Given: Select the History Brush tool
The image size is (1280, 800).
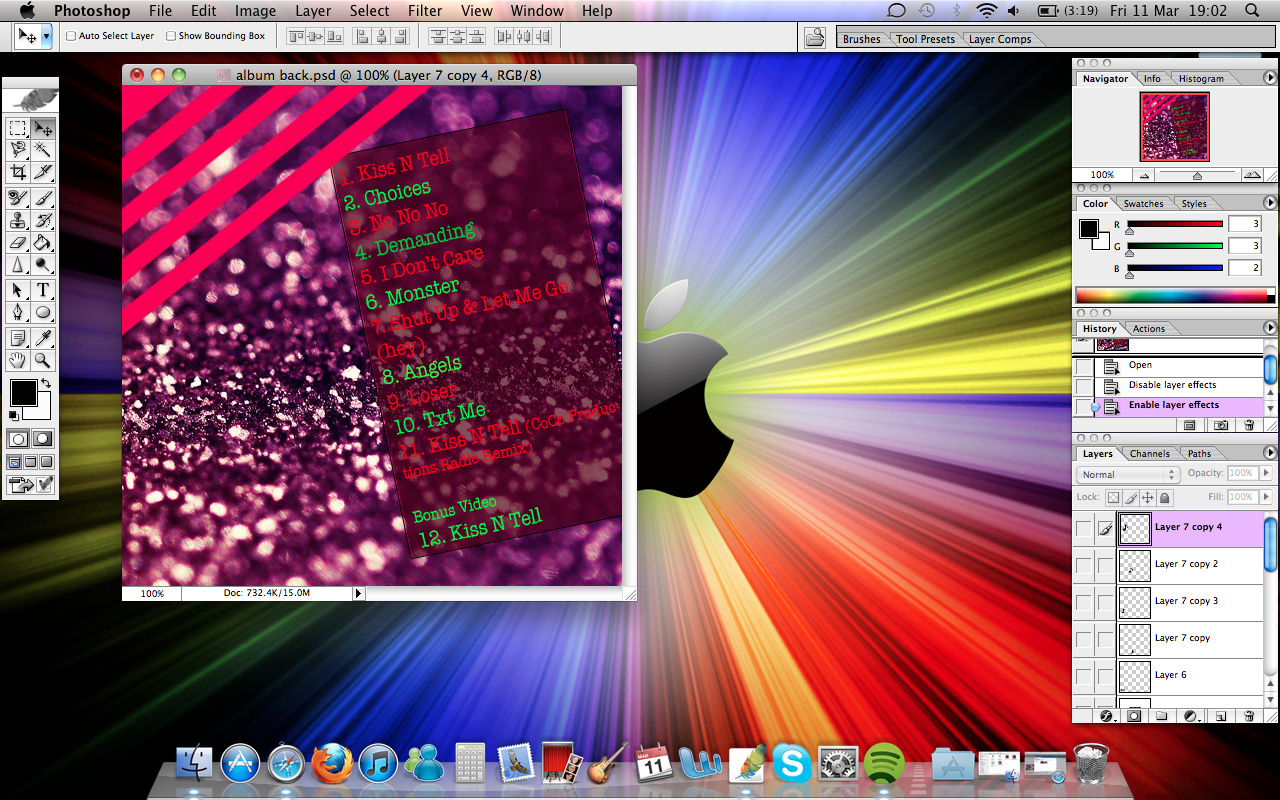Looking at the screenshot, I should 43,220.
